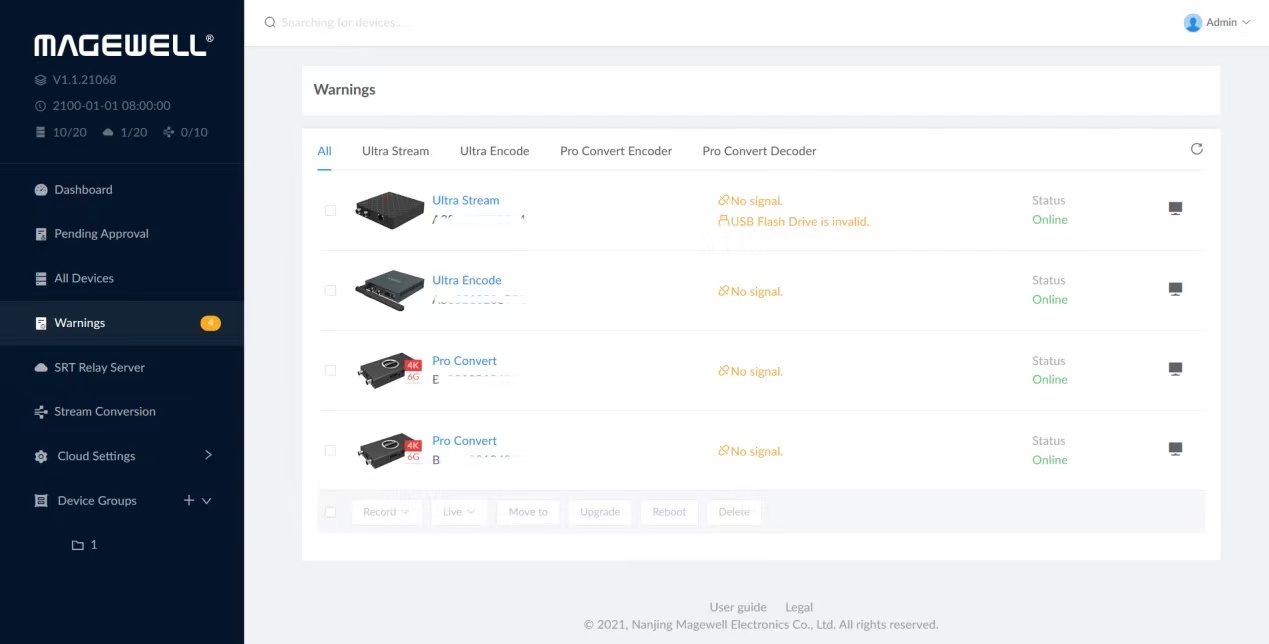Click the monitor icon in the Ultra Encode row

(x=1175, y=289)
